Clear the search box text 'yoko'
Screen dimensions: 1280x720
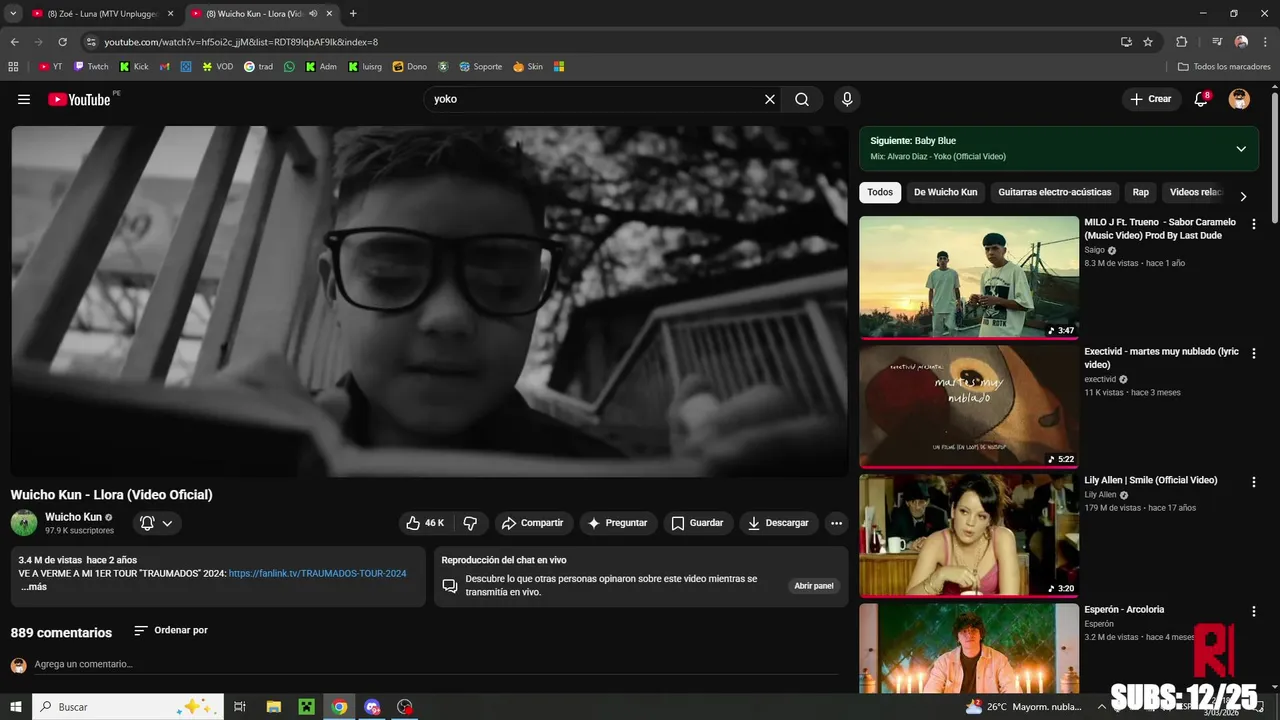770,99
